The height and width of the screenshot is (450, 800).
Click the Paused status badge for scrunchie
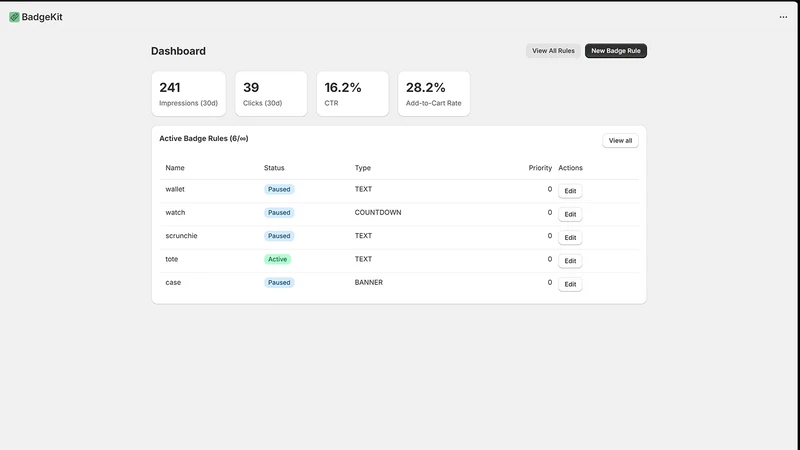[x=279, y=236]
